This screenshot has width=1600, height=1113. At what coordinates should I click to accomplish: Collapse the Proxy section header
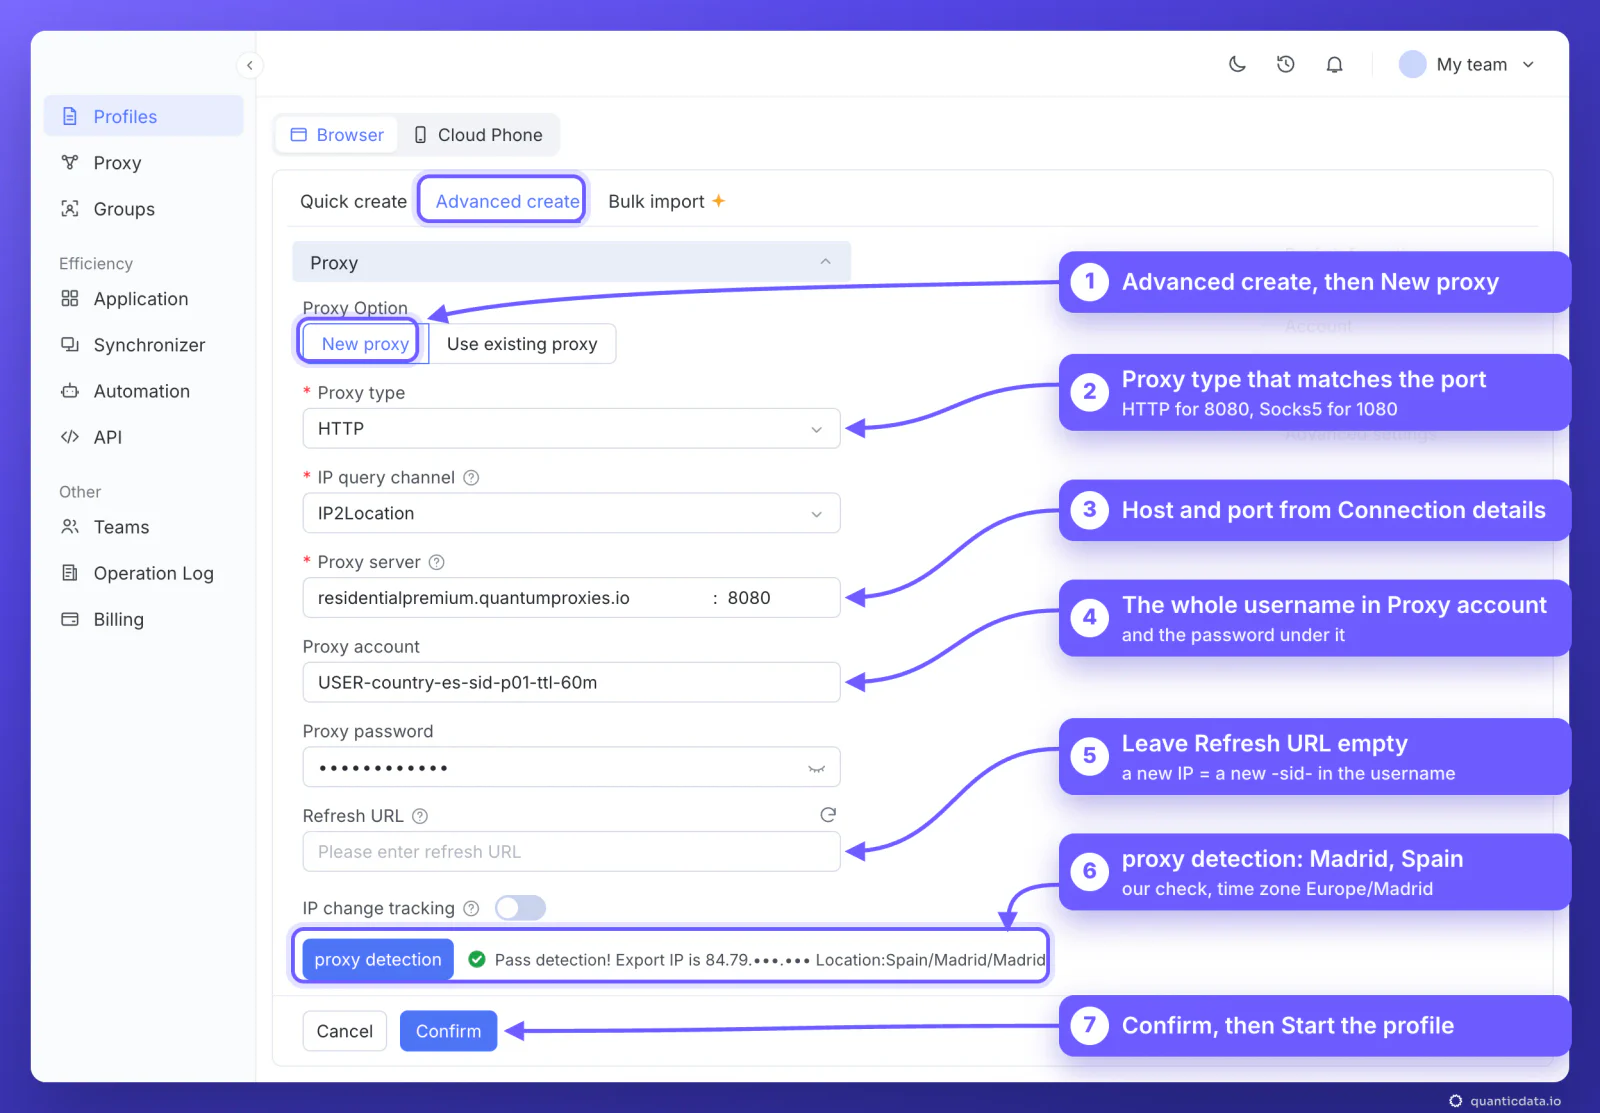pyautogui.click(x=571, y=262)
